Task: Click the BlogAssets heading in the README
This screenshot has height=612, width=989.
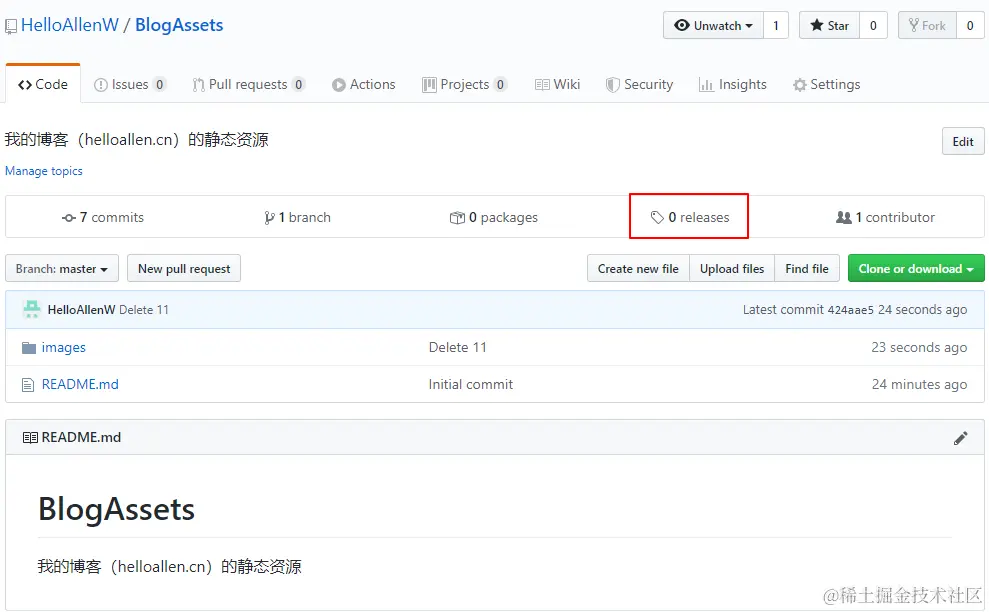Action: (x=117, y=509)
